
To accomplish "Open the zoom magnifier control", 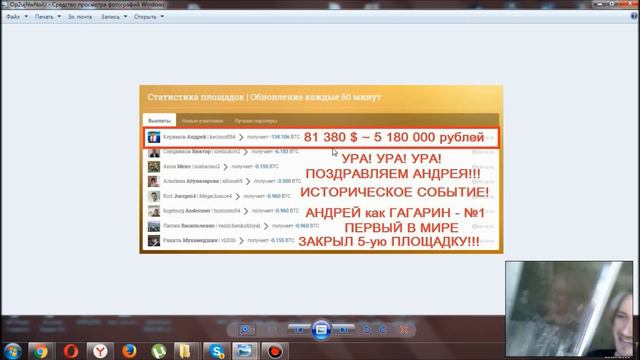I will pyautogui.click(x=247, y=330).
